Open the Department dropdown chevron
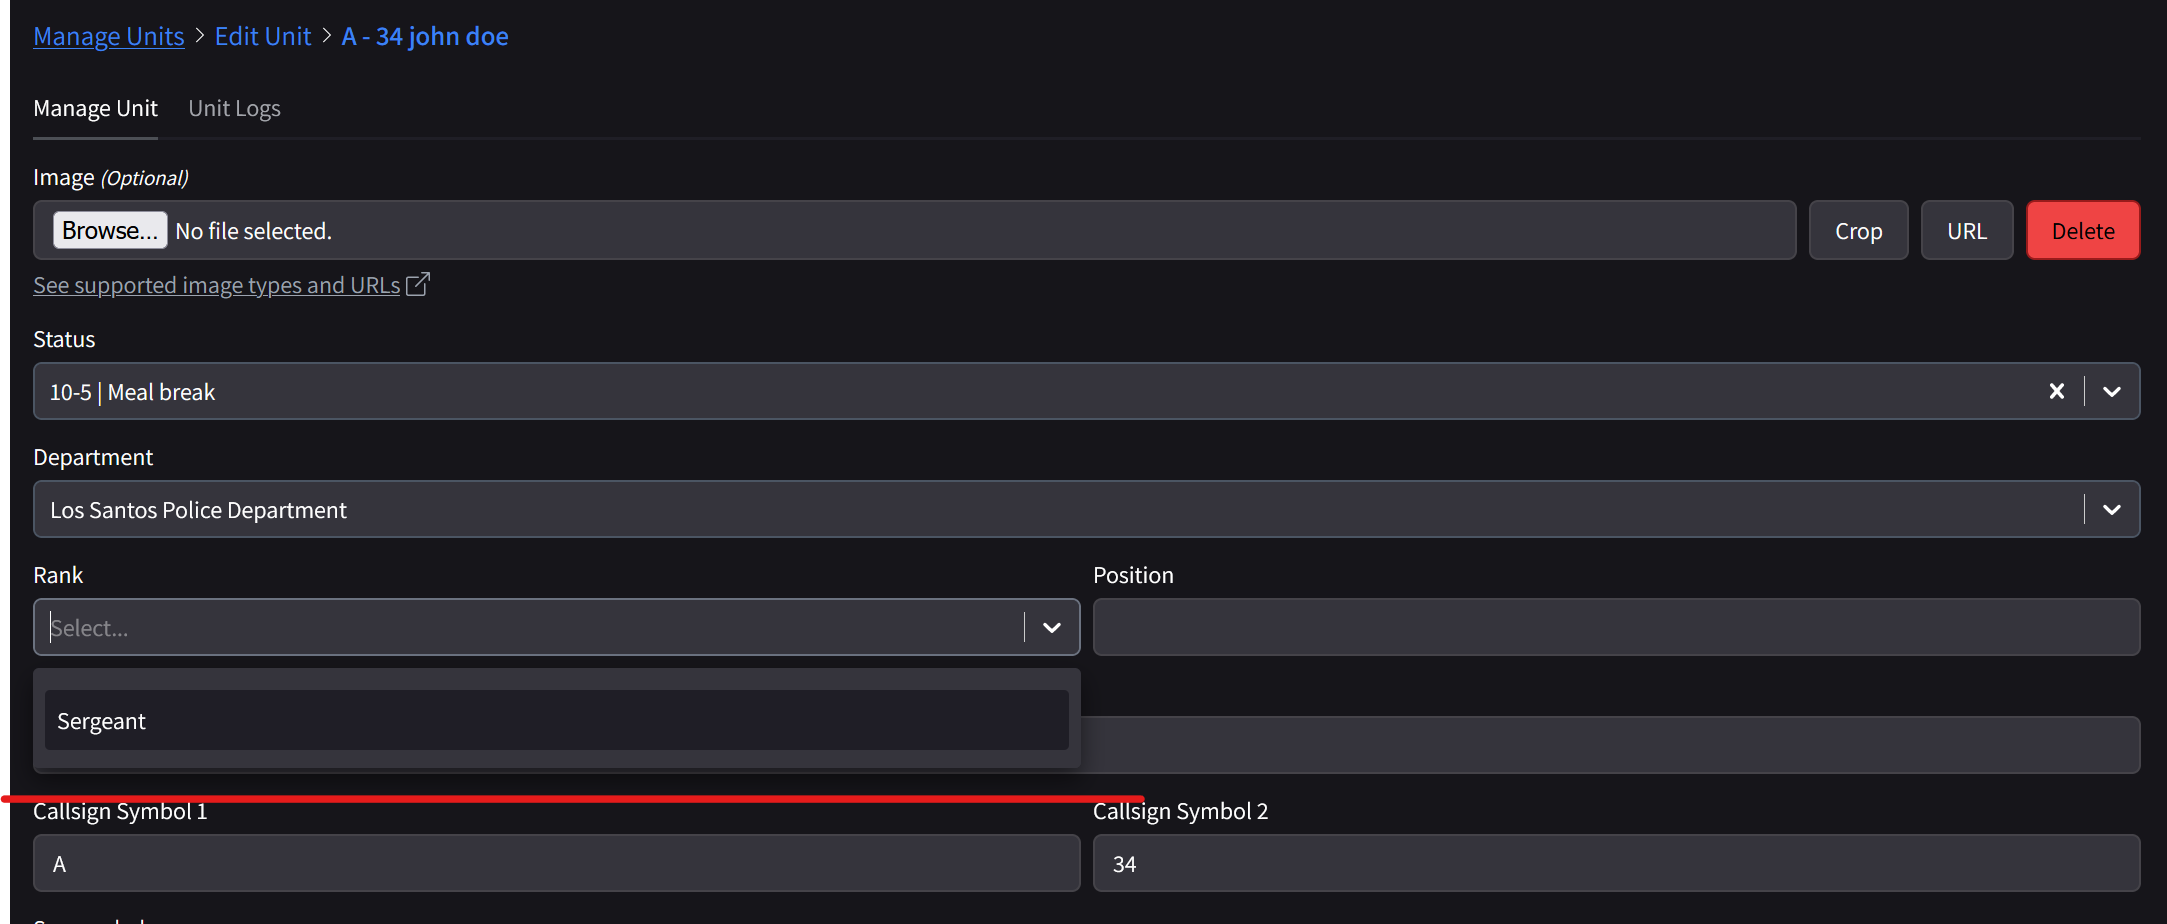The width and height of the screenshot is (2167, 924). (x=2111, y=509)
